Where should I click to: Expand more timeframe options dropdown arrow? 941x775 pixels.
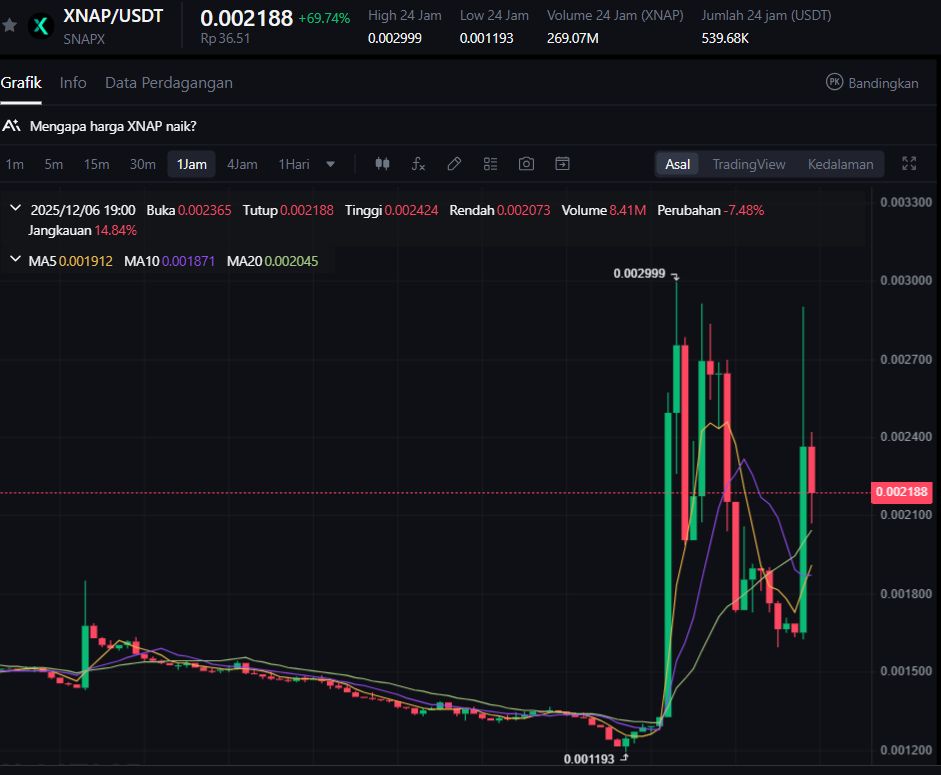[331, 164]
